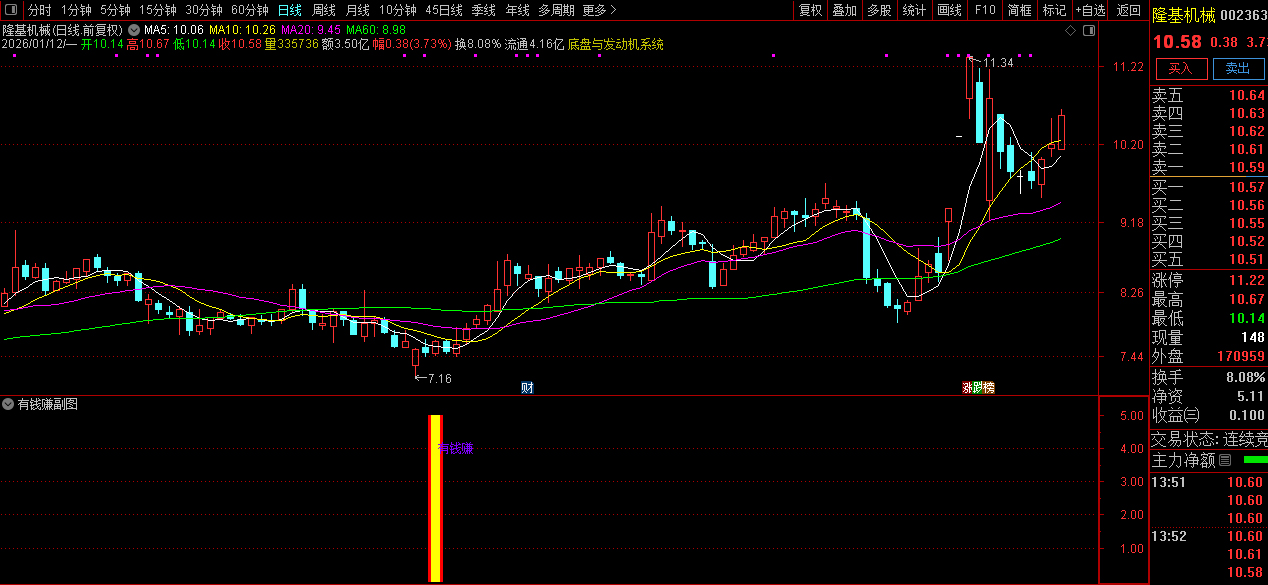Open the 更多 periods menu
Screen dimensions: 1268x585
point(599,10)
